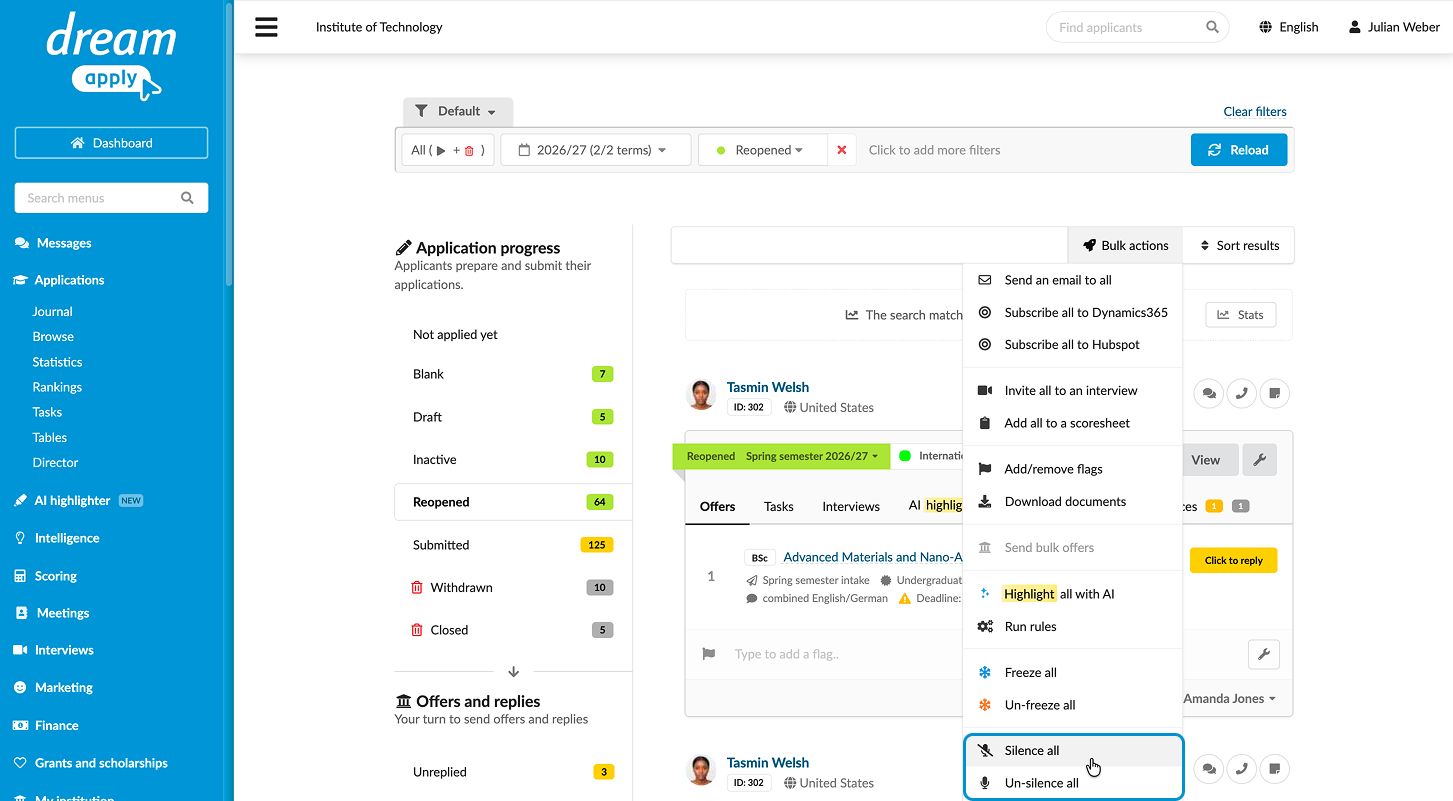1453x801 pixels.
Task: Click the Reload button
Action: tap(1238, 150)
